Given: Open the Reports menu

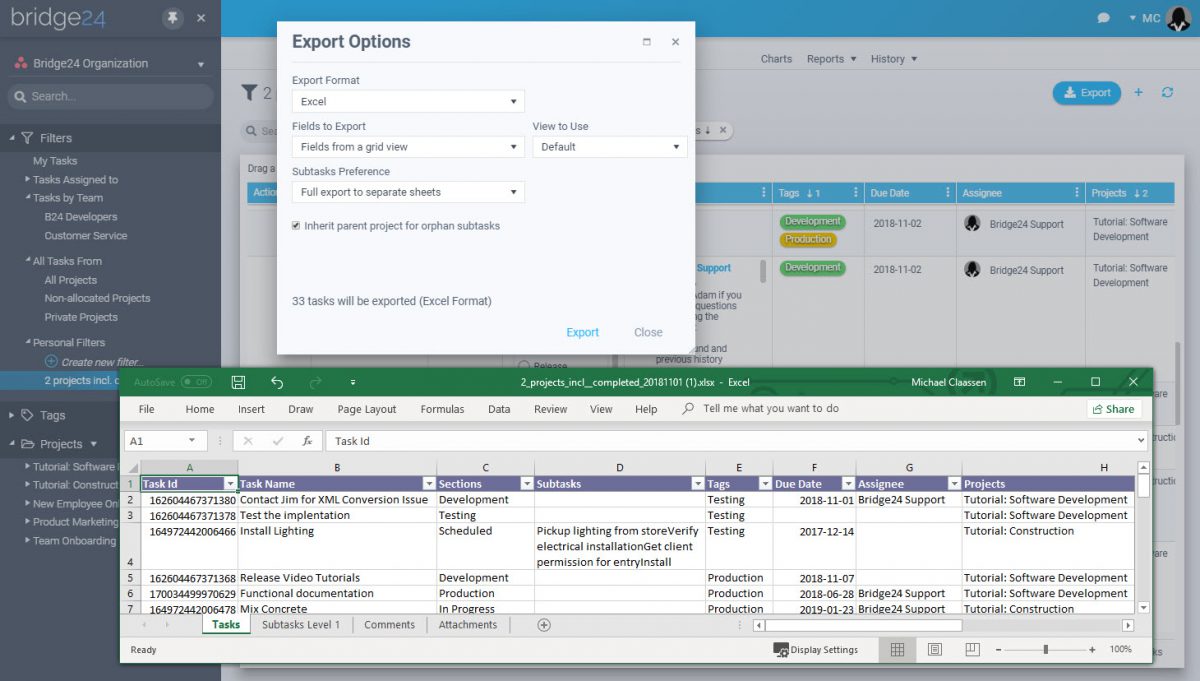Looking at the screenshot, I should pos(831,59).
